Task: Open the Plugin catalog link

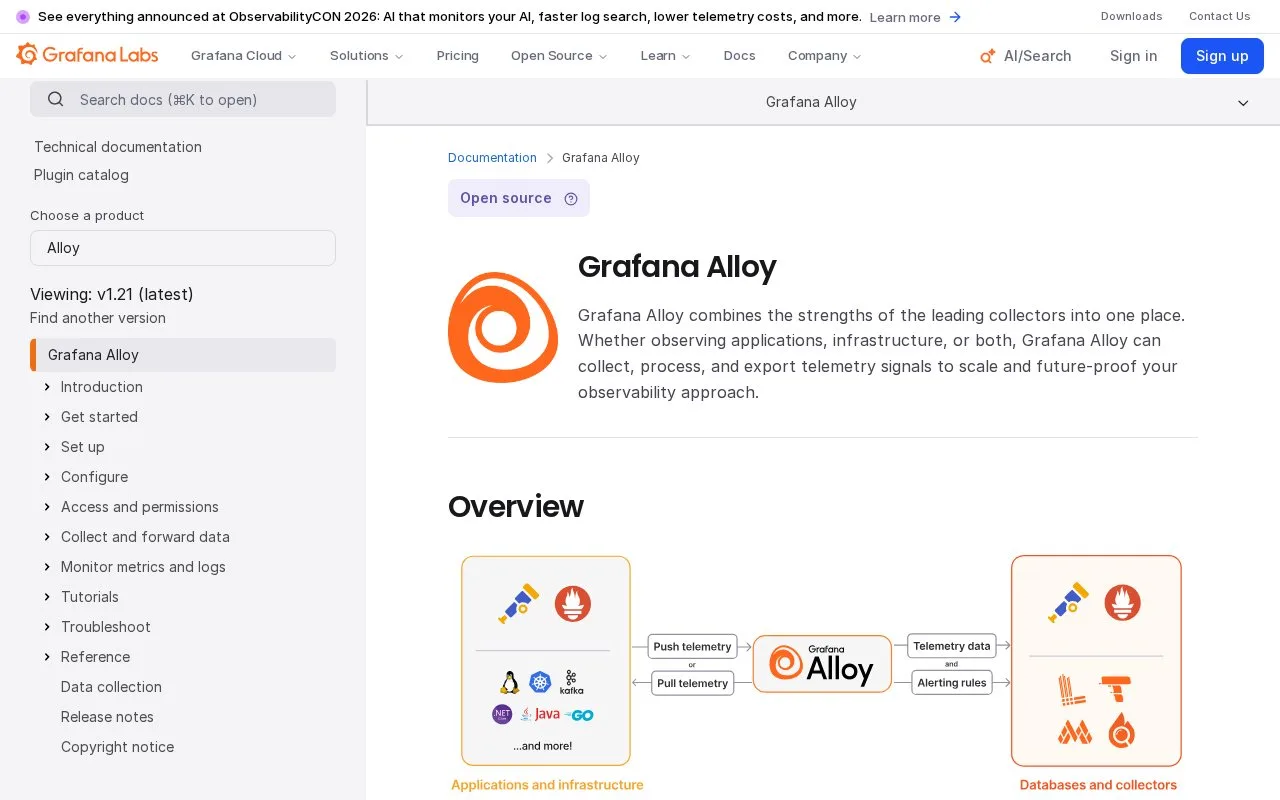Action: coord(81,175)
